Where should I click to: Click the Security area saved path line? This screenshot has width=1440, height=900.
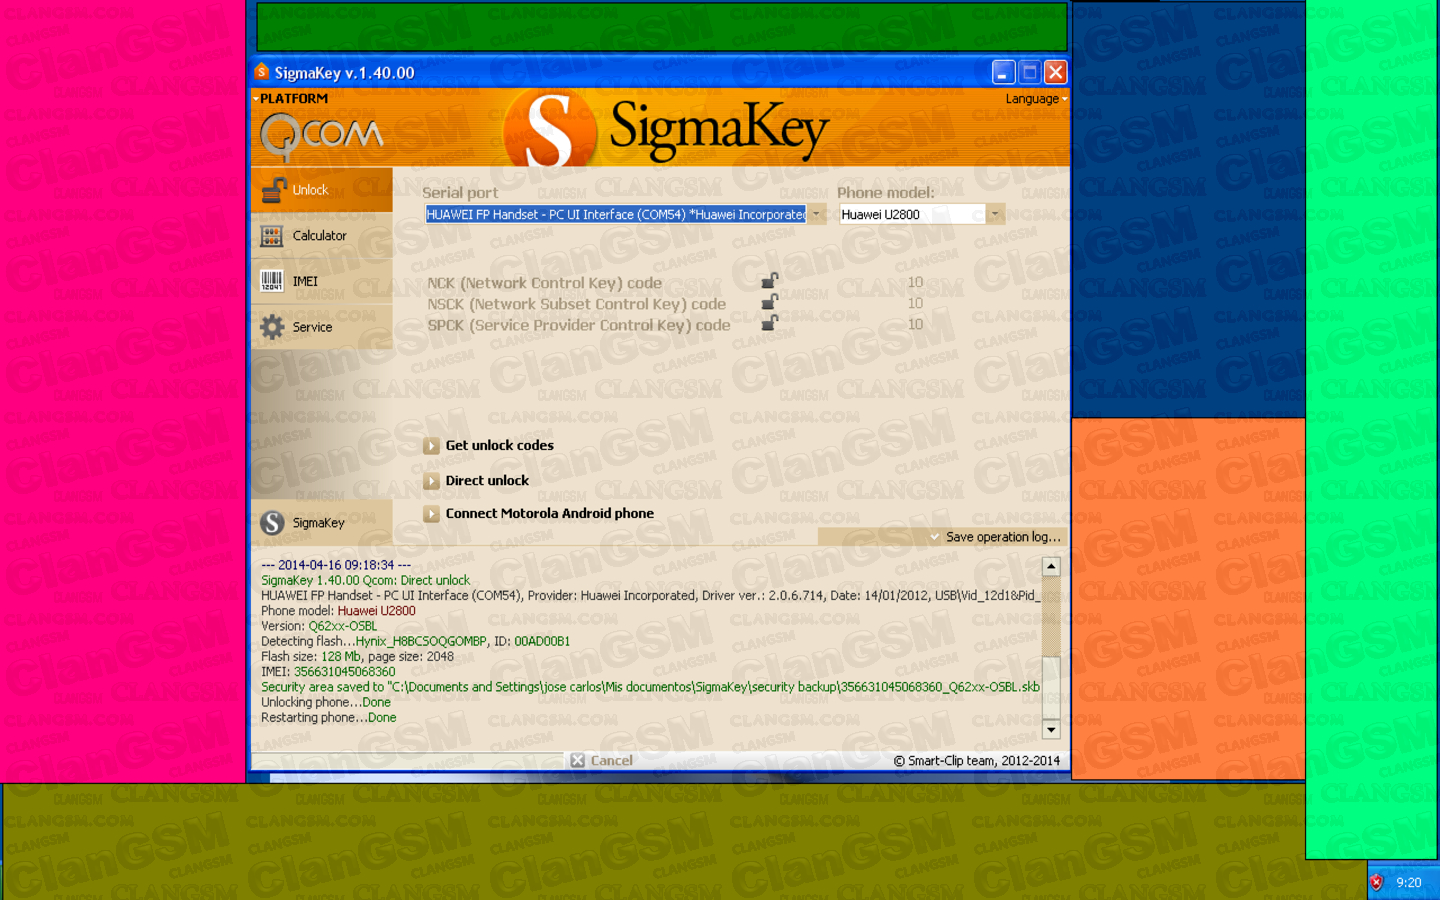coord(650,687)
